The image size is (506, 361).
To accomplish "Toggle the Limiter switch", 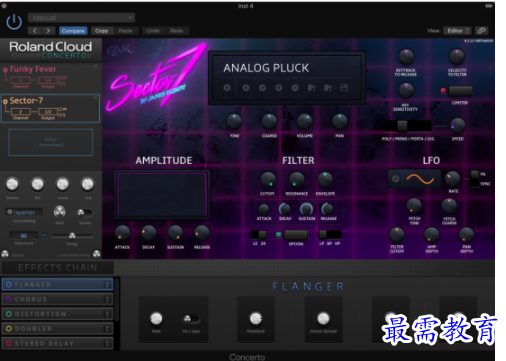I will click(x=460, y=91).
